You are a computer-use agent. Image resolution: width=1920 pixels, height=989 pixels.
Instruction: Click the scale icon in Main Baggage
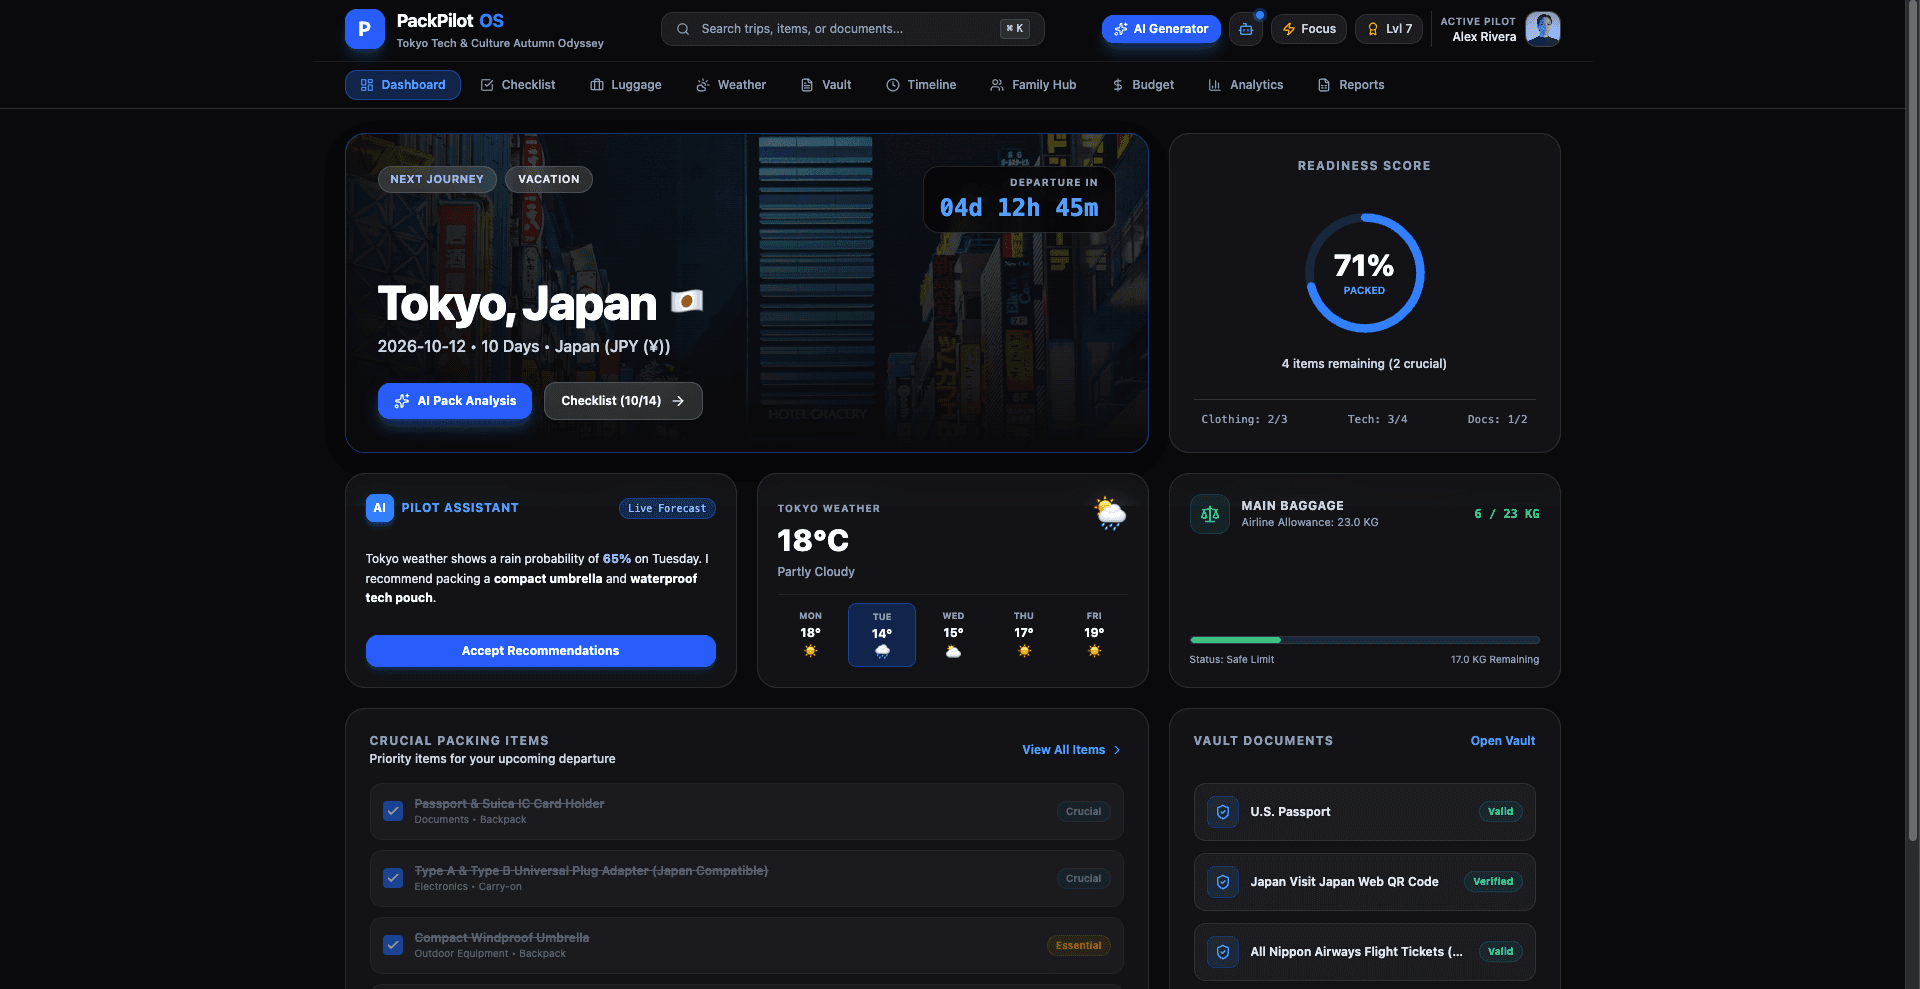tap(1210, 514)
